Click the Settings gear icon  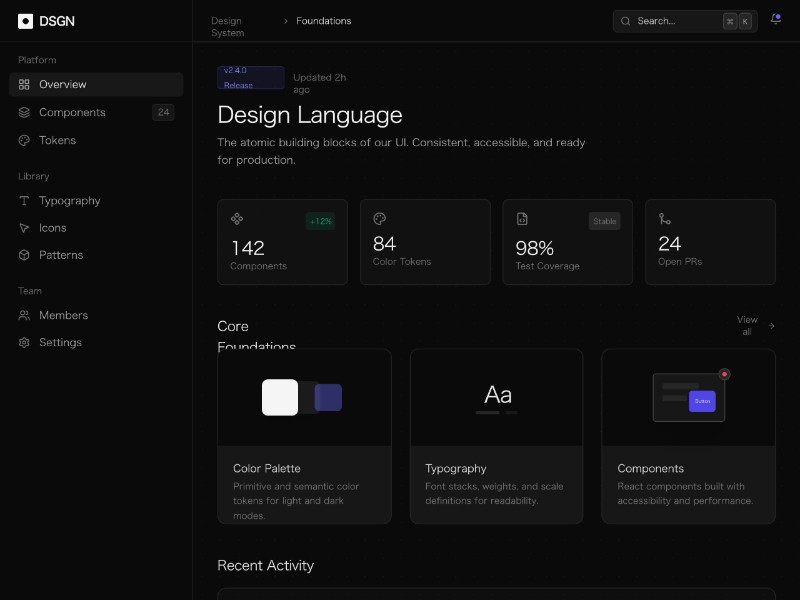pyautogui.click(x=25, y=343)
